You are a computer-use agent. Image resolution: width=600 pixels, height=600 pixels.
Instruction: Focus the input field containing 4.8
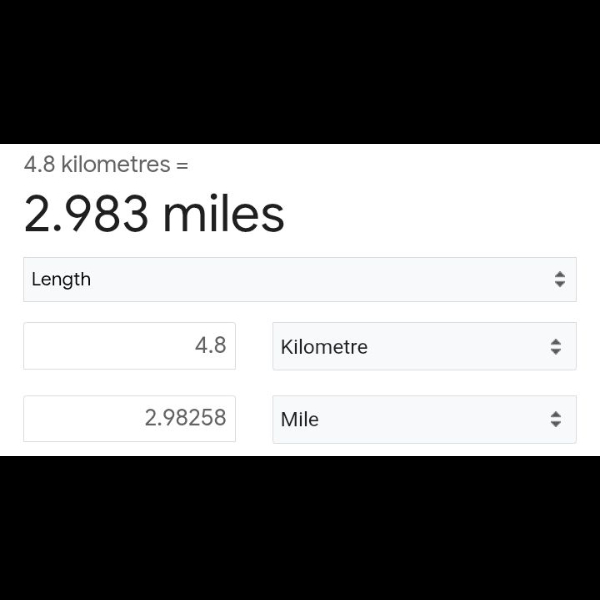[130, 346]
